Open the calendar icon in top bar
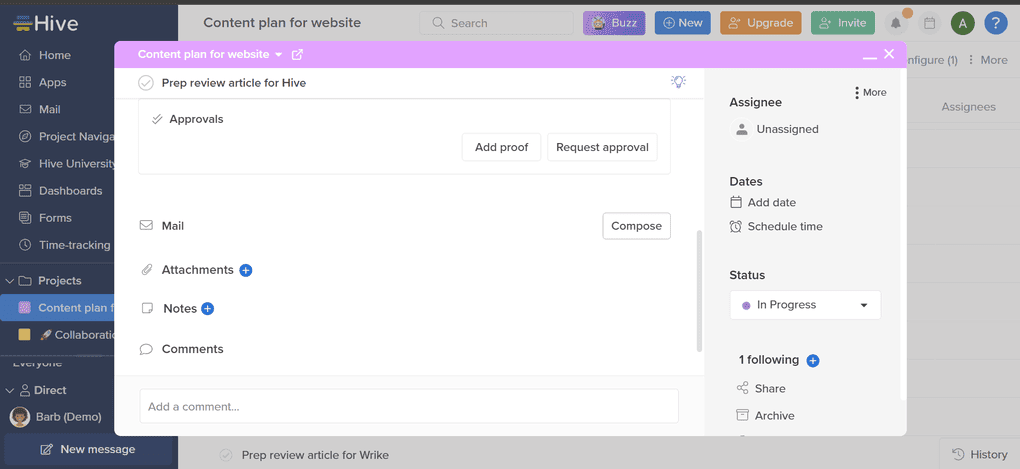This screenshot has height=469, width=1020. pyautogui.click(x=930, y=23)
